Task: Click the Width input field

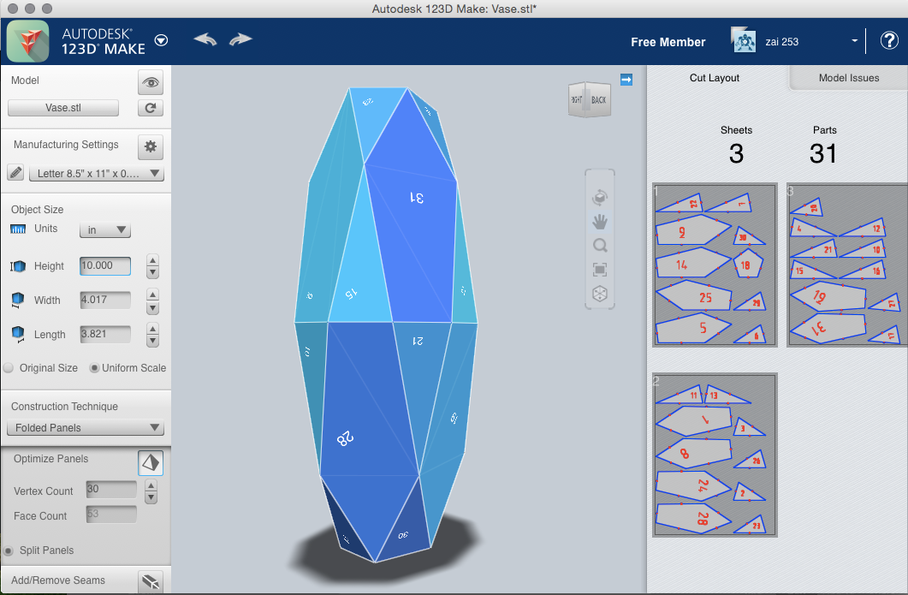Action: (x=105, y=300)
